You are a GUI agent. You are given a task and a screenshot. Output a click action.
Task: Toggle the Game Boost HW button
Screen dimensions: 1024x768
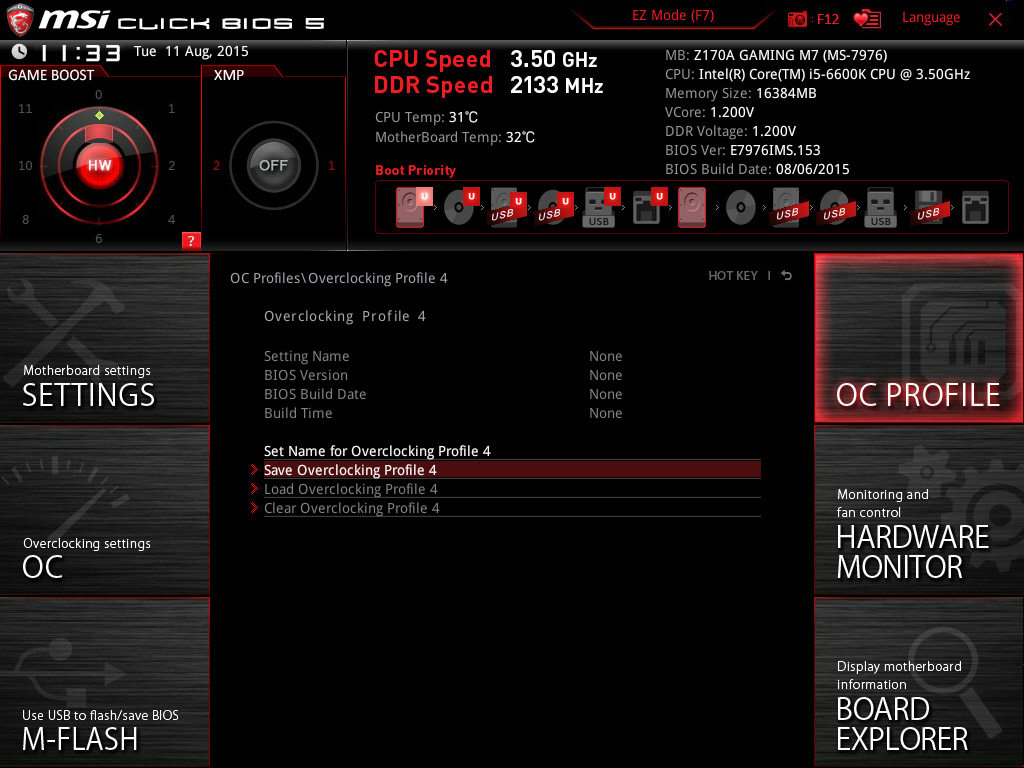(x=99, y=165)
